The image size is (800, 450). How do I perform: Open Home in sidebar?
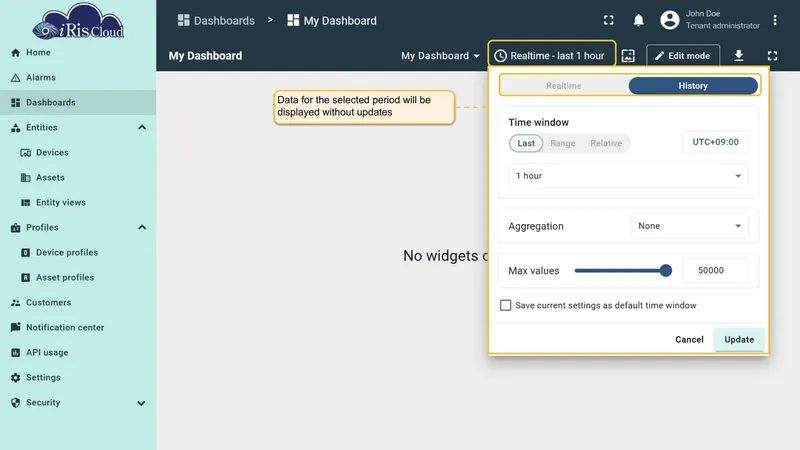78,53
